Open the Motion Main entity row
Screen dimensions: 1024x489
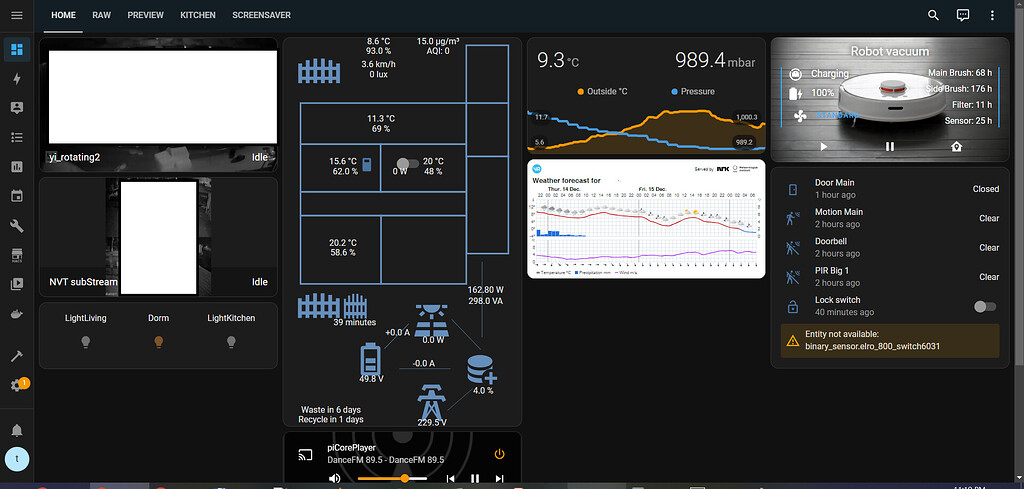tap(891, 218)
